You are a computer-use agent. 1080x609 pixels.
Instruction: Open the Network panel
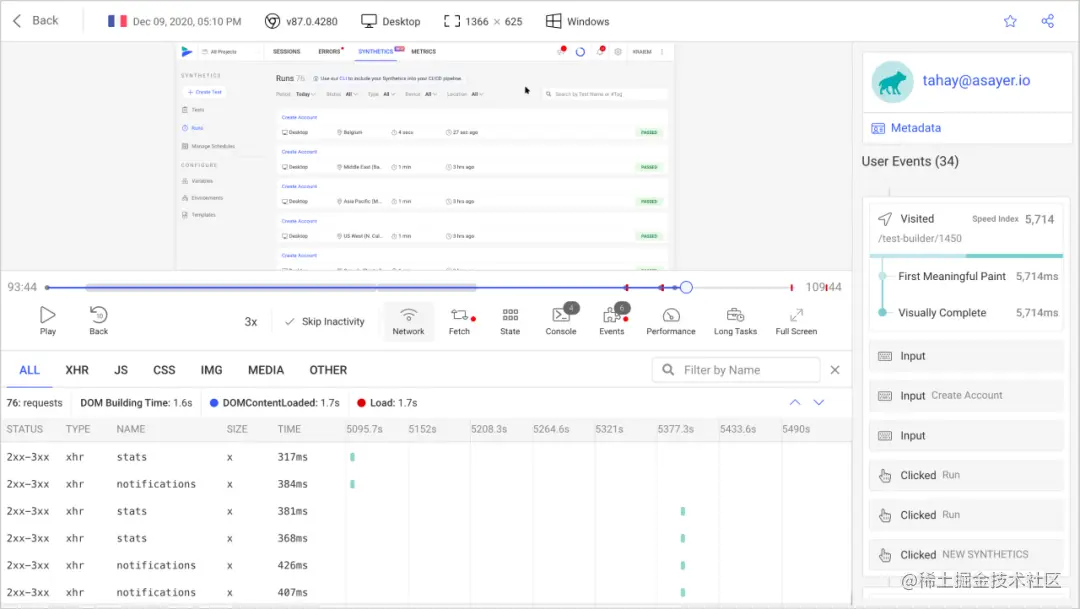point(408,321)
